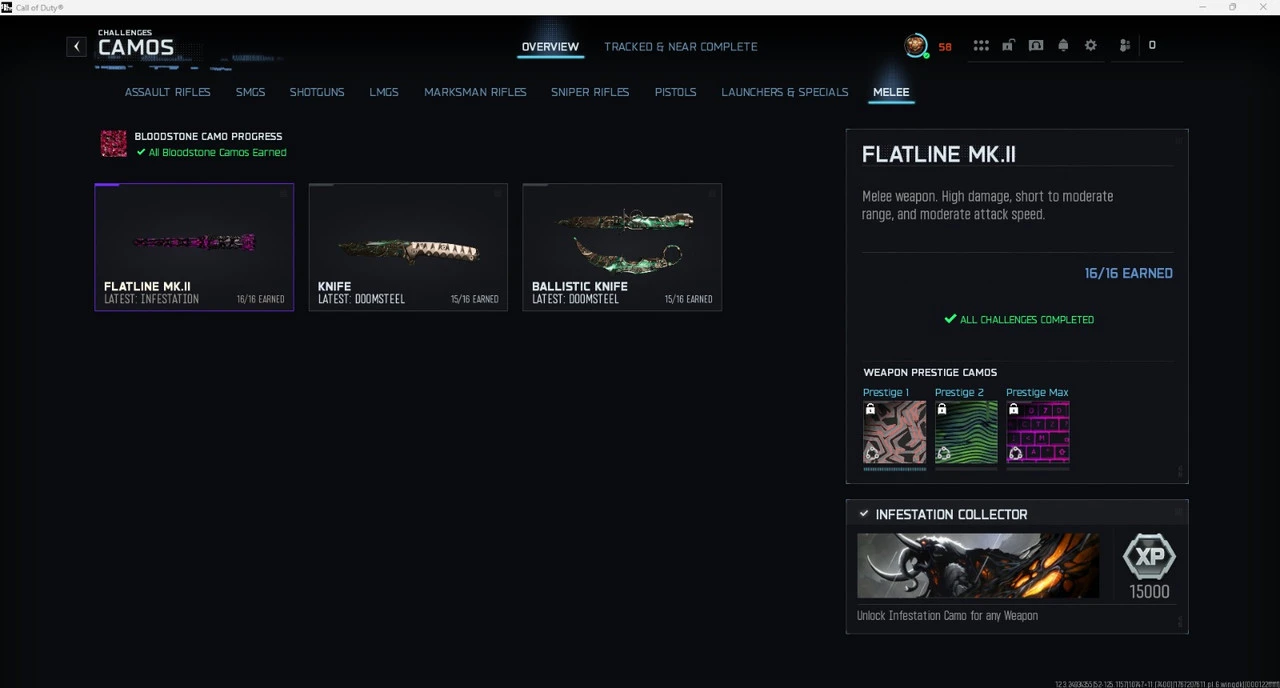Click Unlock Infestation Camo for any Weapon
Screen dimensions: 1280x688
tap(947, 616)
